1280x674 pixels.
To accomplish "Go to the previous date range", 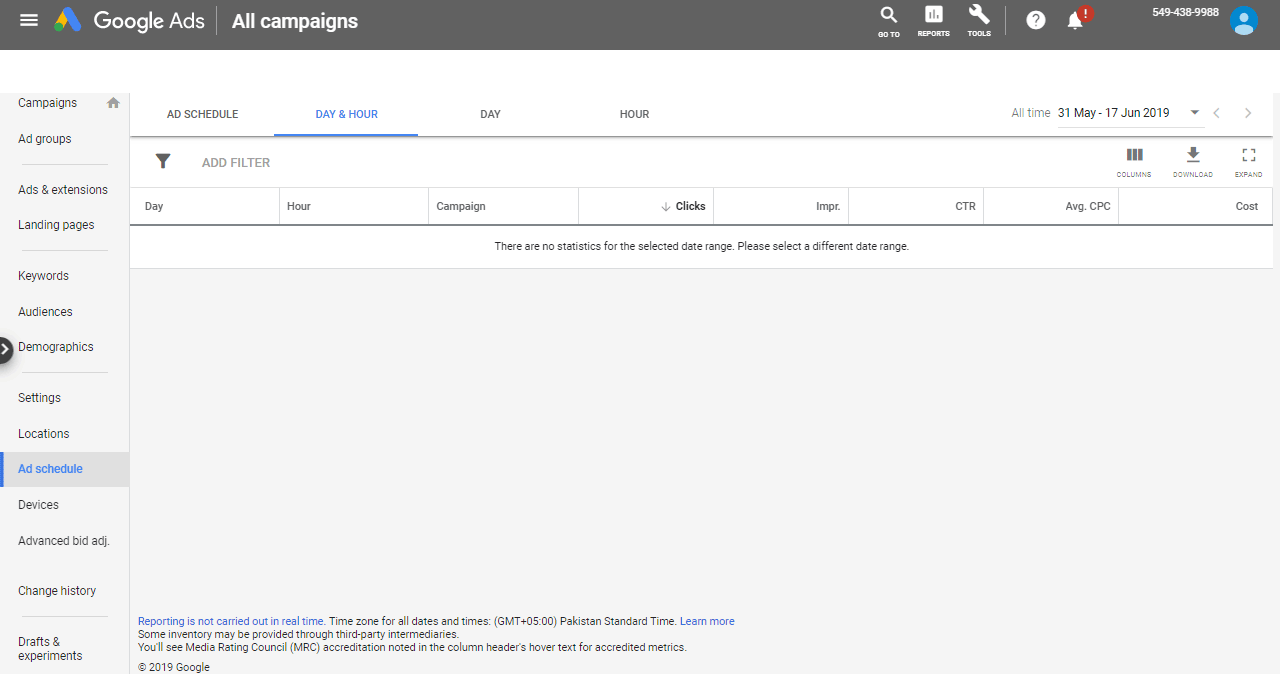I will pos(1217,113).
